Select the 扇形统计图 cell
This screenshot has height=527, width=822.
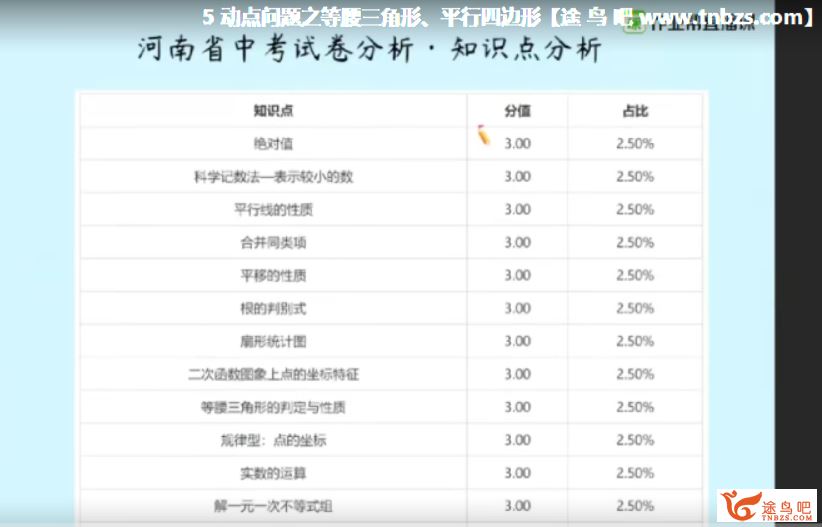273,342
